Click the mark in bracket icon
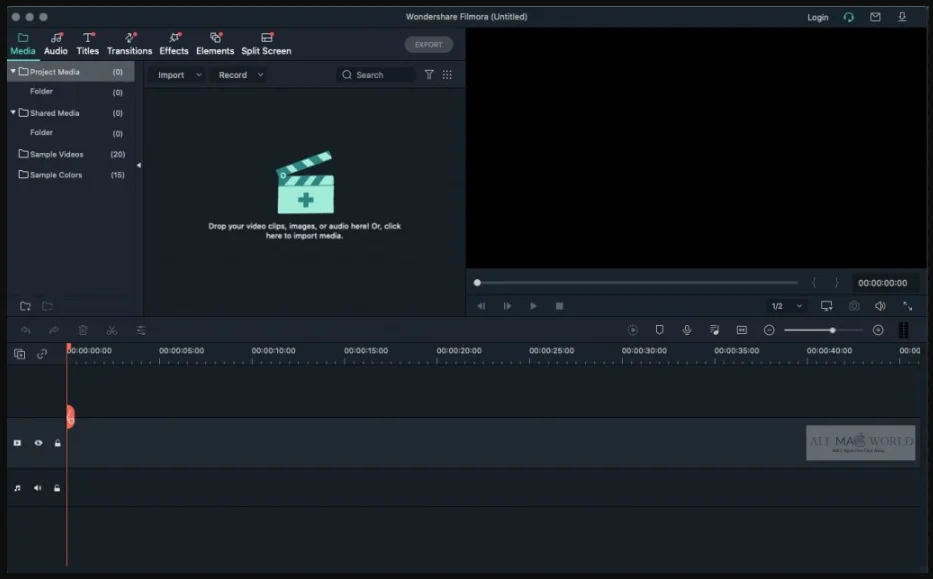 (x=814, y=283)
